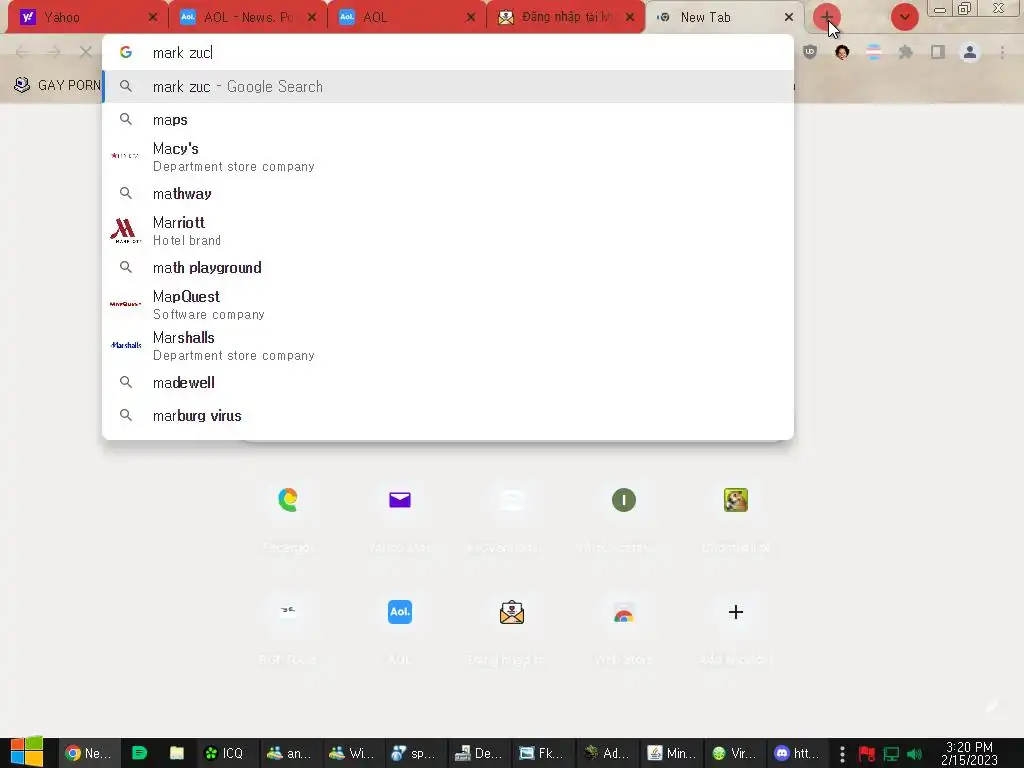Screen dimensions: 1024x768
Task: Open the tab search dropdown arrow
Action: point(904,17)
